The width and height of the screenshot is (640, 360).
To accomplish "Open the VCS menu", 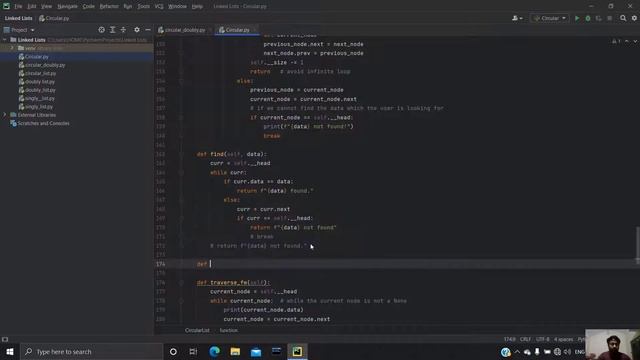I will coord(159,6).
